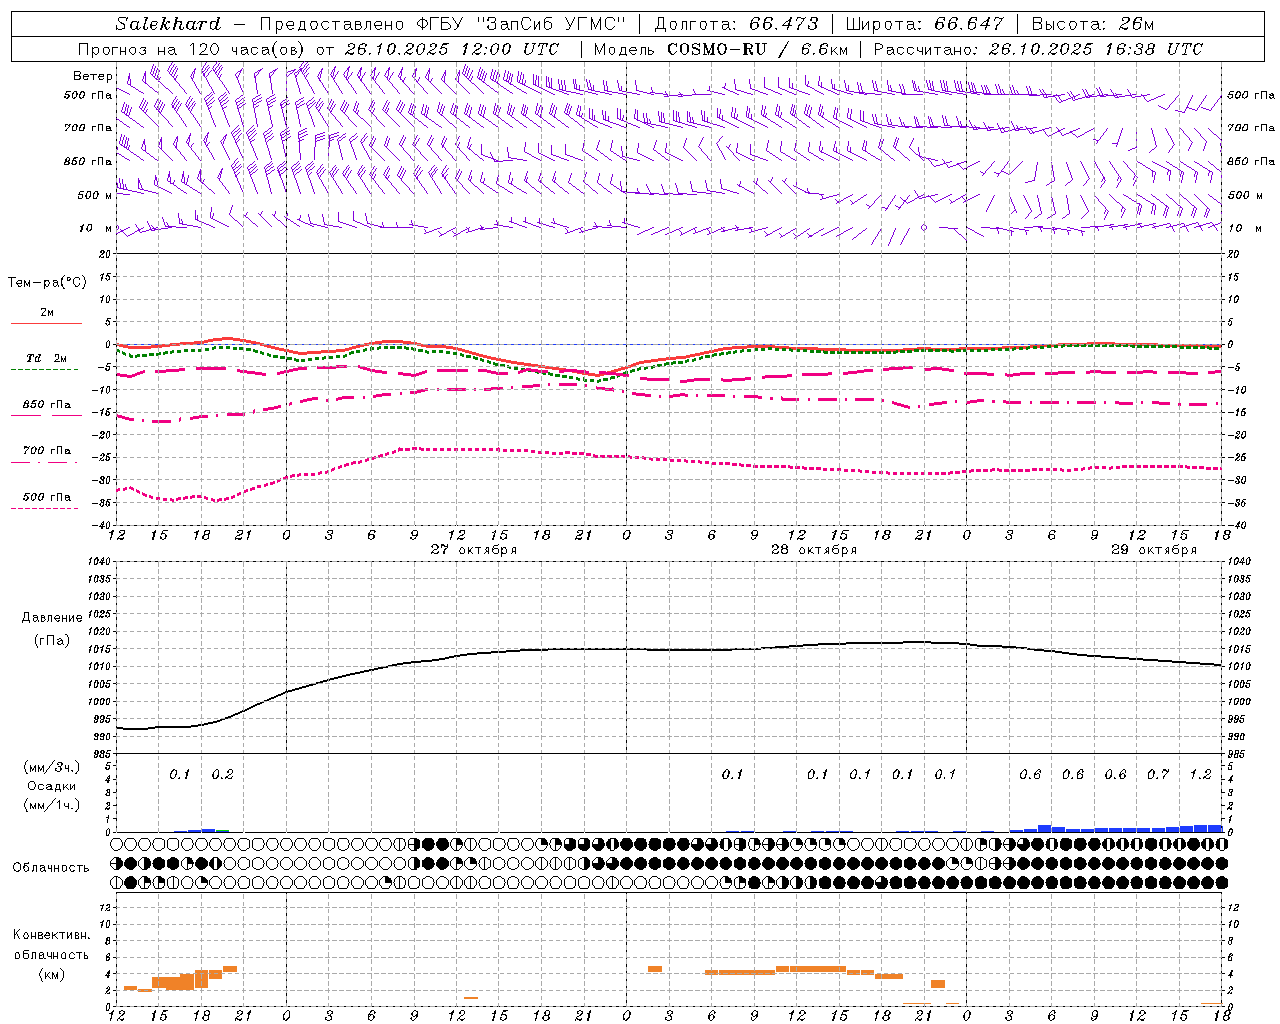
Task: Click the dotted pink line sample under 500 гПа legend
Action: coord(44,508)
